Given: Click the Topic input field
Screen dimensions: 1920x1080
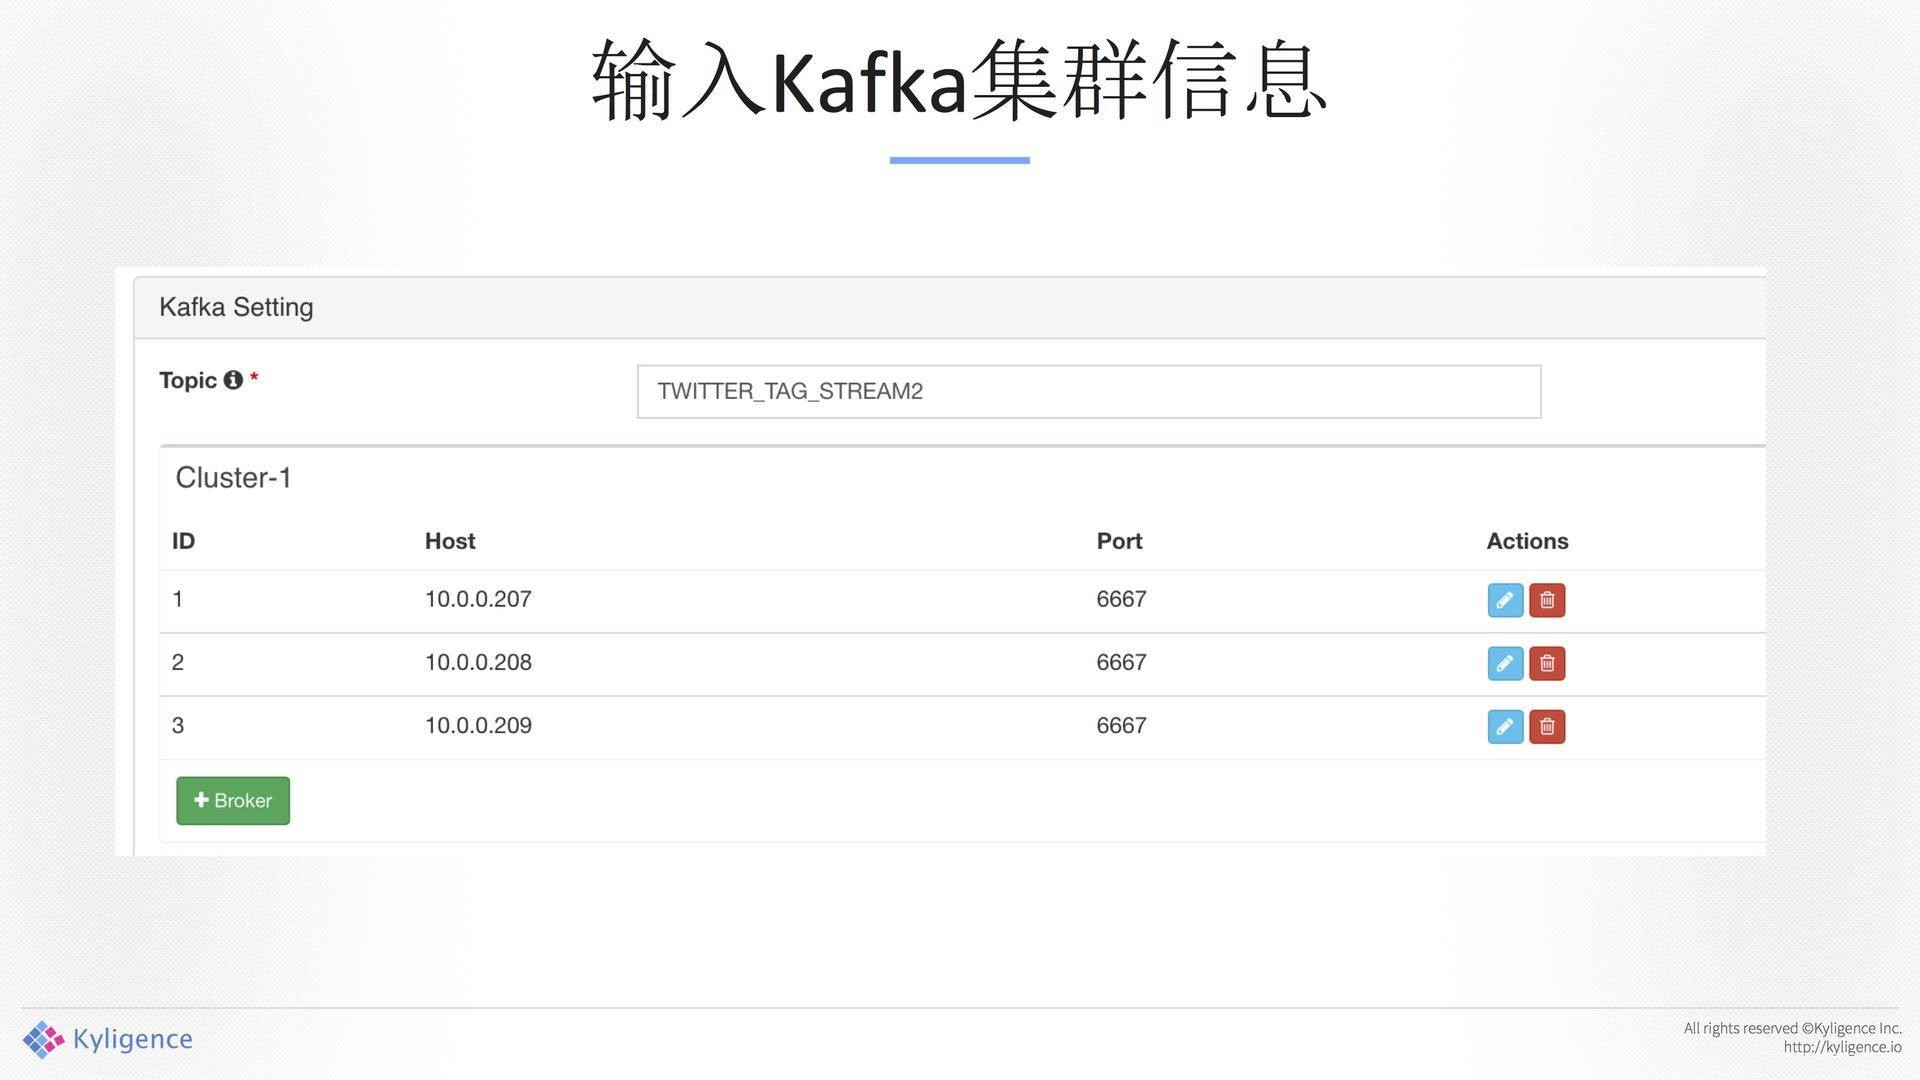Looking at the screenshot, I should (x=1088, y=391).
